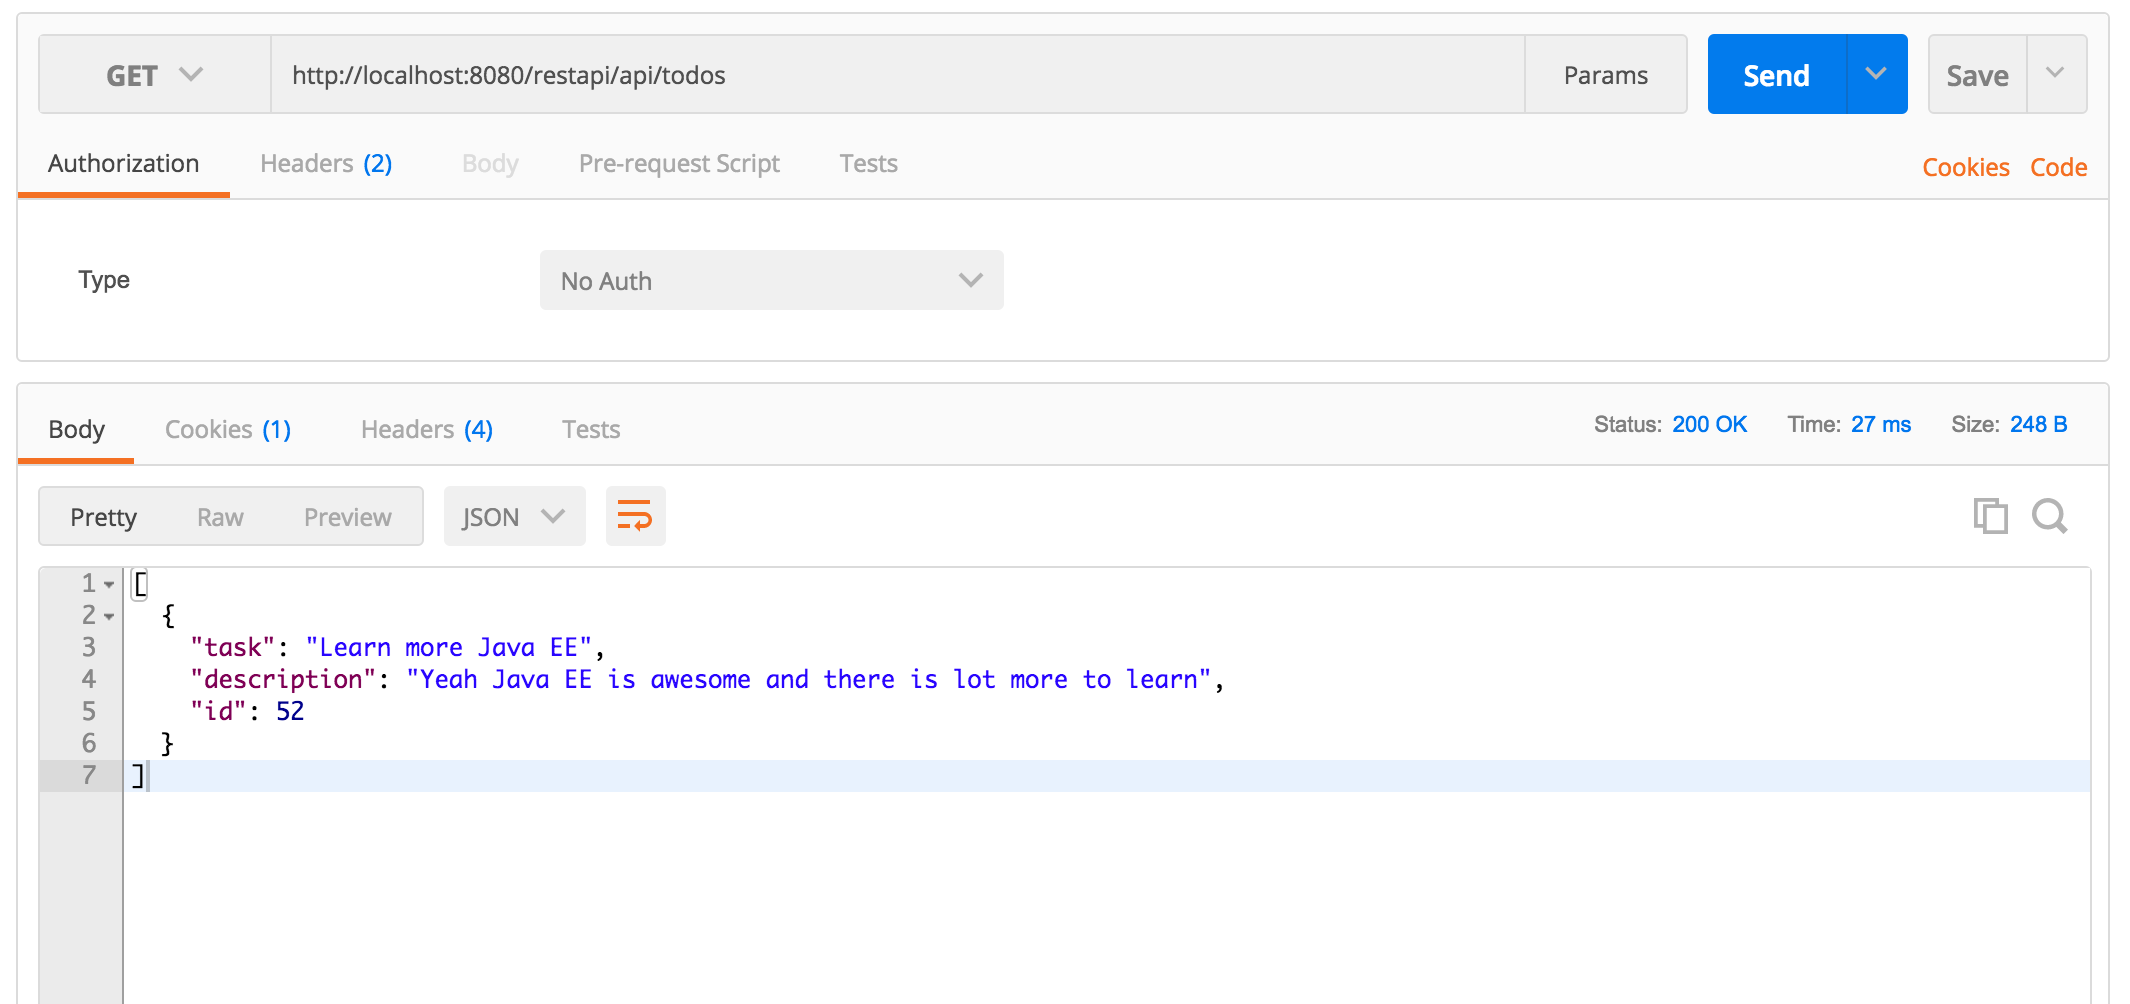Open the JSON format dropdown

pyautogui.click(x=514, y=516)
